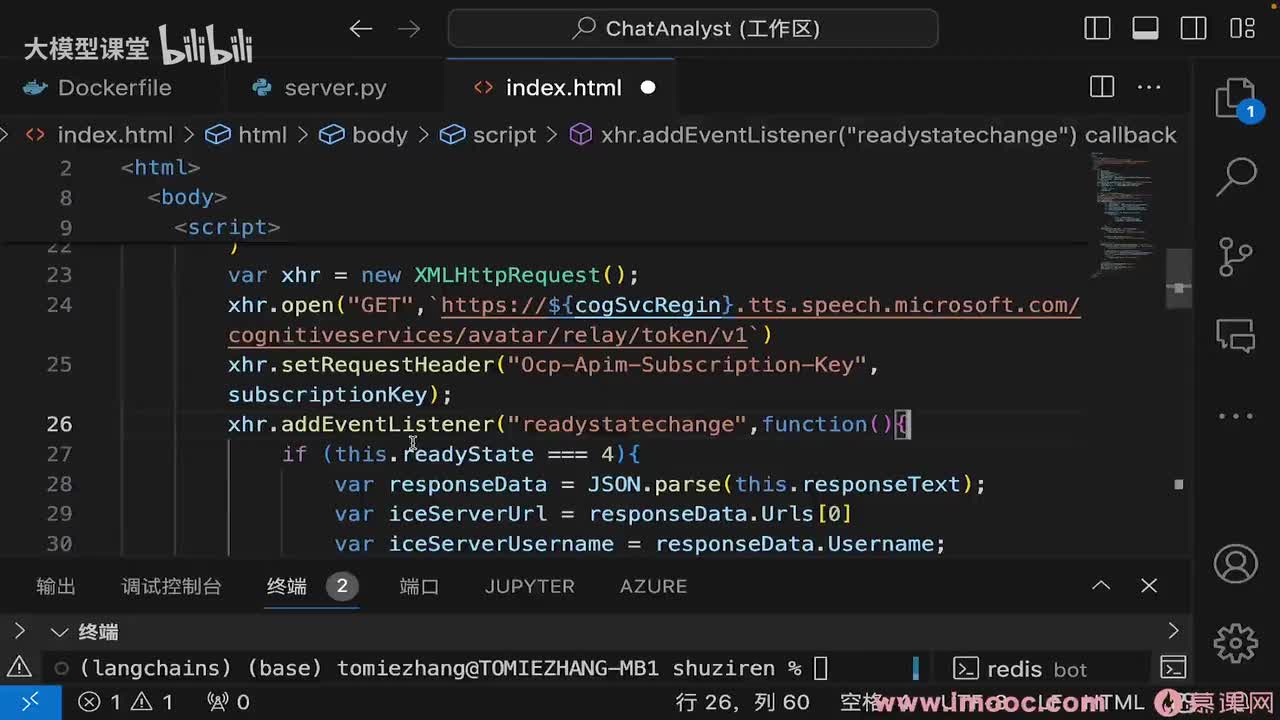Open the Source Control view
This screenshot has width=1280, height=720.
tap(1236, 256)
